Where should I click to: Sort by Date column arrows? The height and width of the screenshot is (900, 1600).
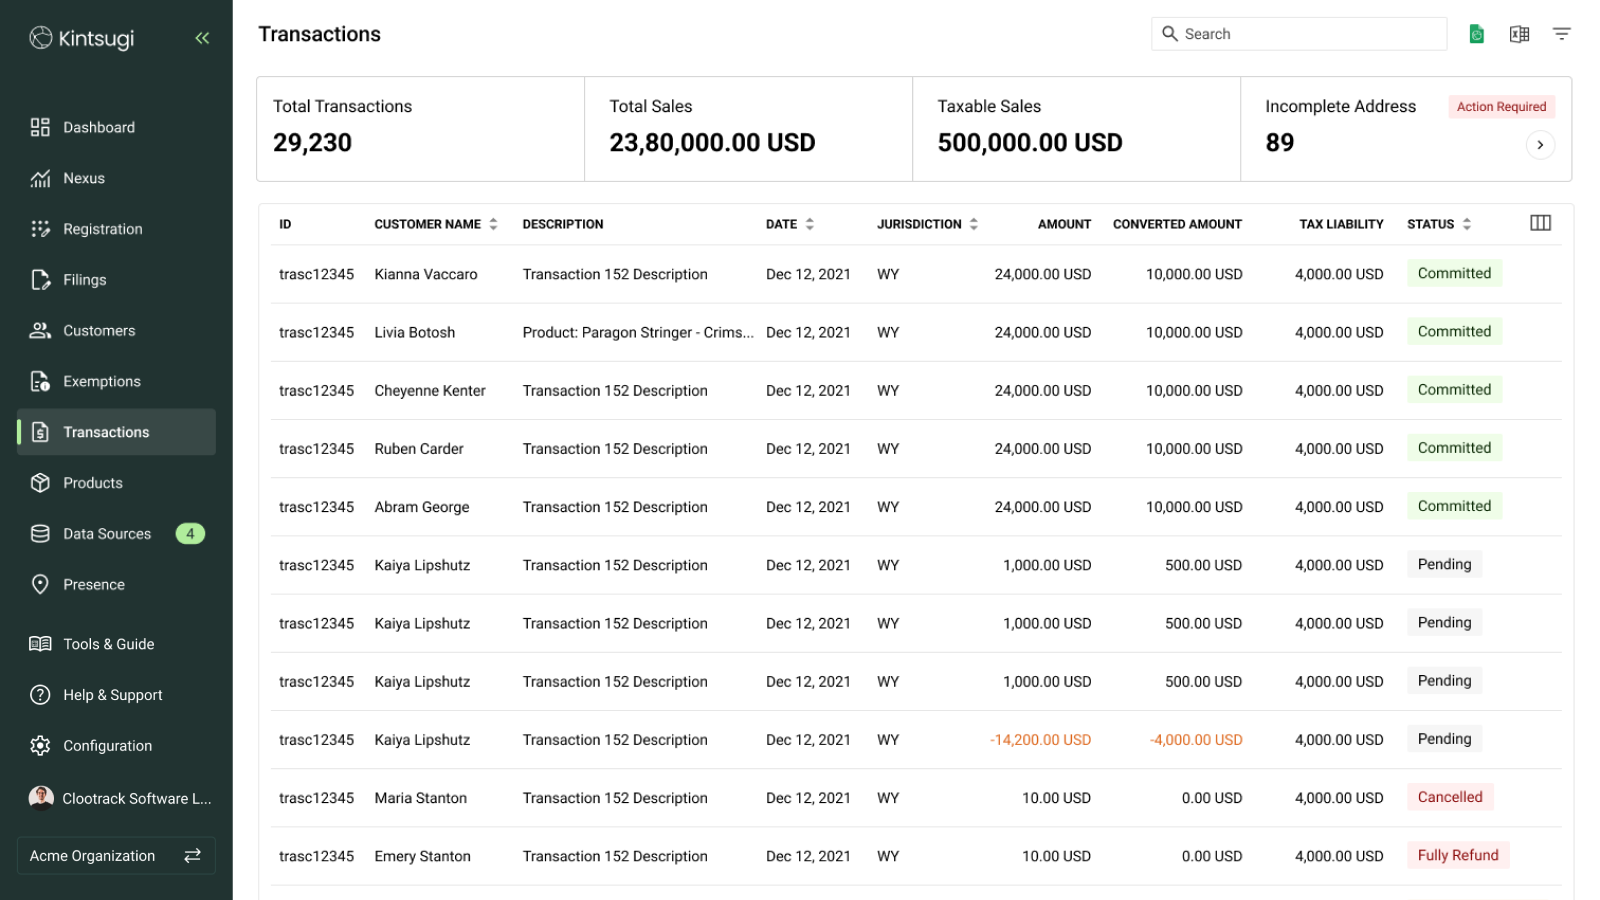(x=809, y=224)
